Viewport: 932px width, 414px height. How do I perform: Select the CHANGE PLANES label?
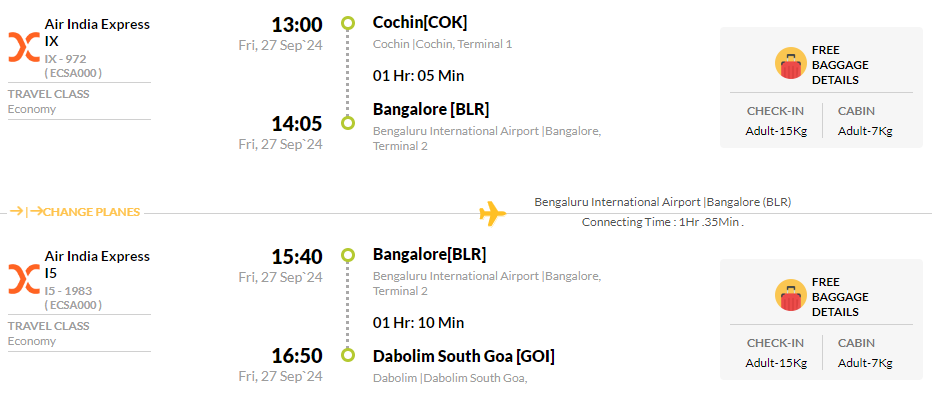[92, 212]
